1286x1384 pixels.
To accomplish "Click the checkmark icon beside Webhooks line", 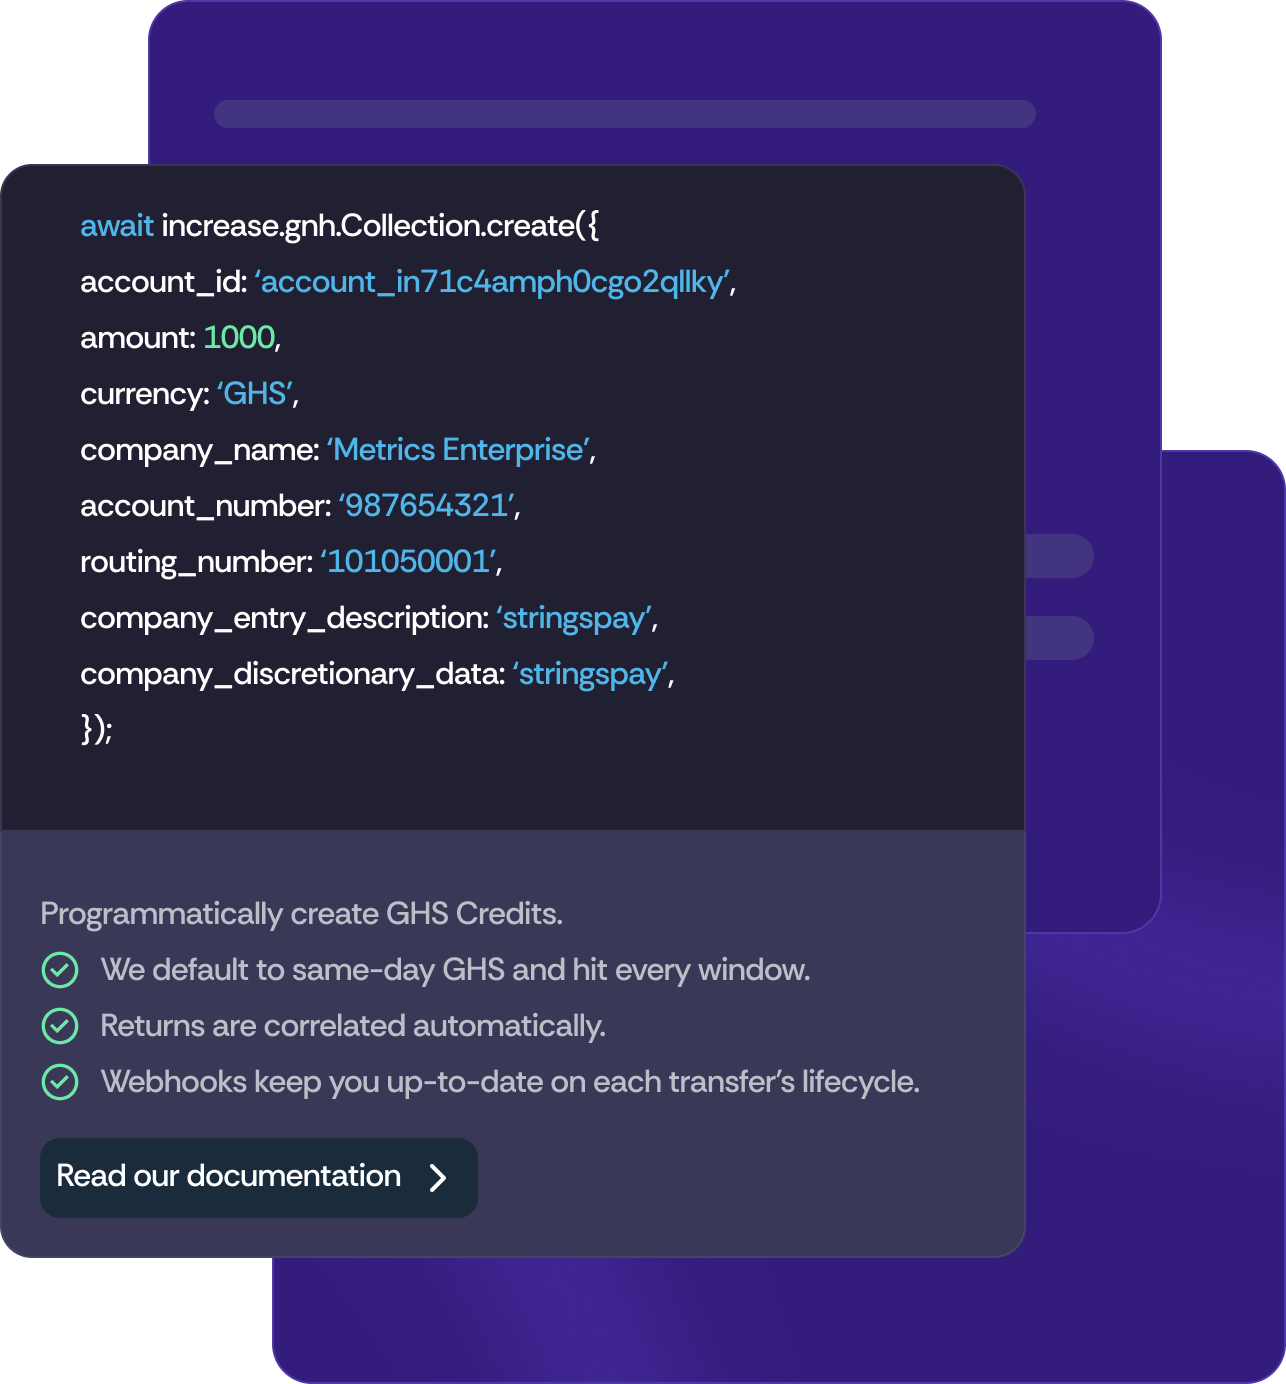I will pos(60,1082).
